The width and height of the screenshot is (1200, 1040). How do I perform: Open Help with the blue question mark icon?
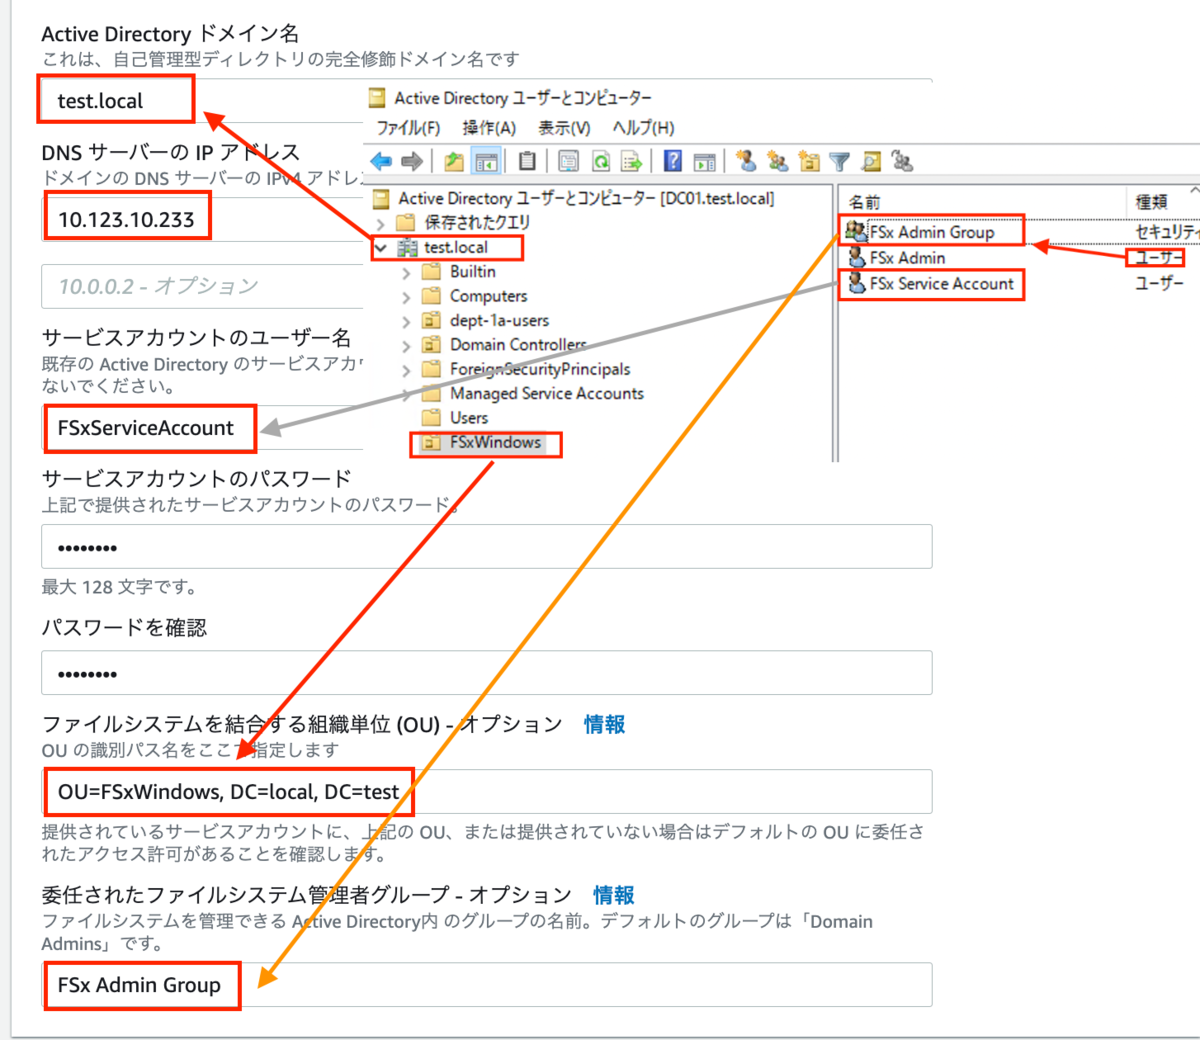[673, 161]
